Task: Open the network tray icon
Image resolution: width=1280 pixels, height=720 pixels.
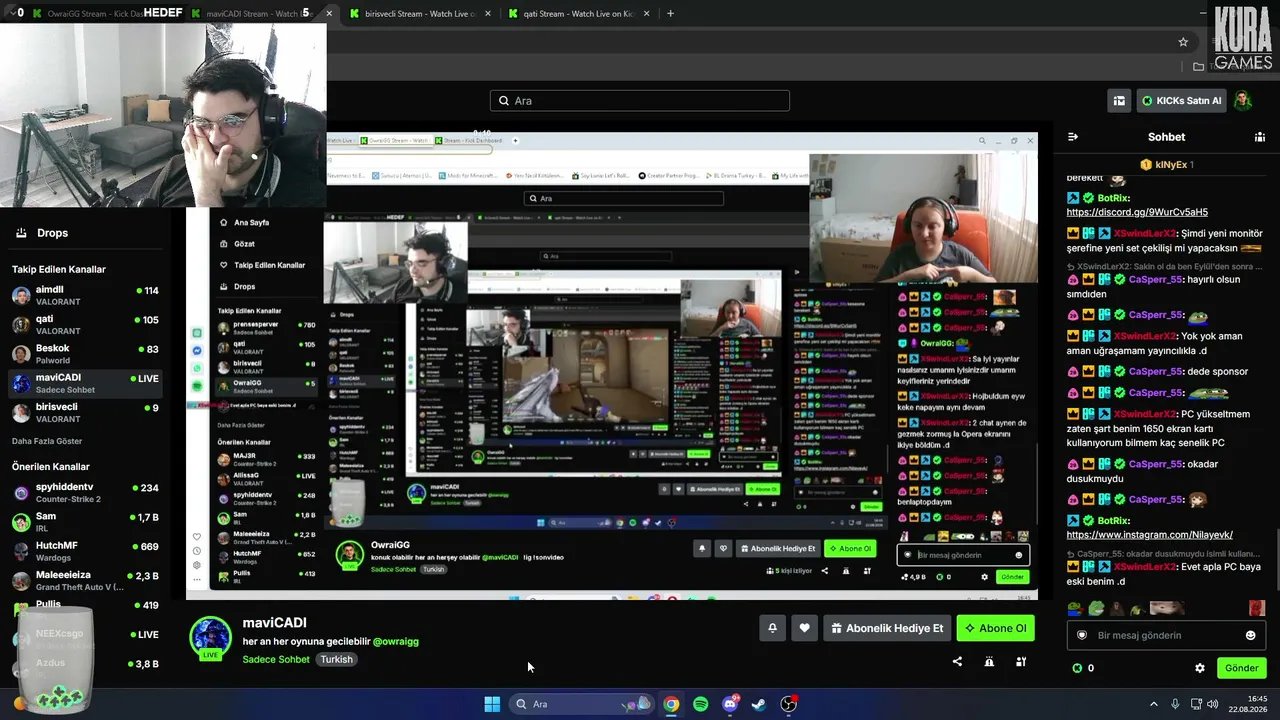Action: 1197,704
